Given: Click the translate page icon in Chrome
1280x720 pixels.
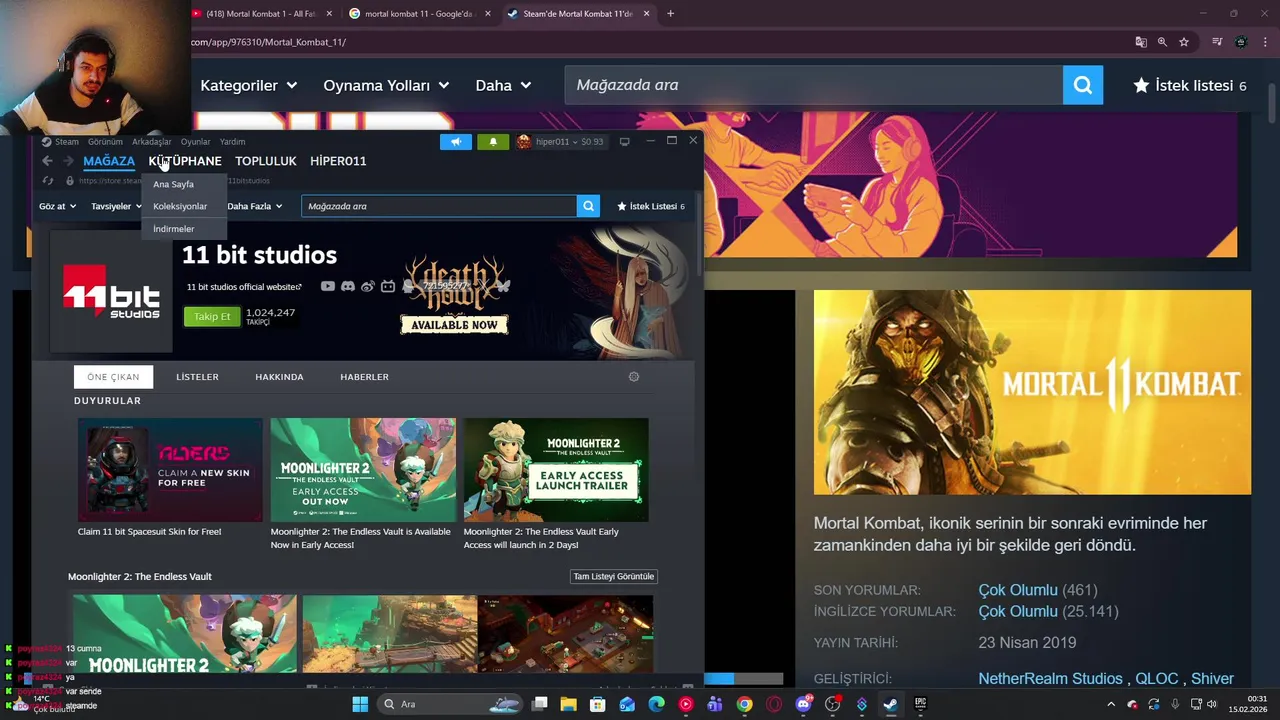Looking at the screenshot, I should 1141,42.
